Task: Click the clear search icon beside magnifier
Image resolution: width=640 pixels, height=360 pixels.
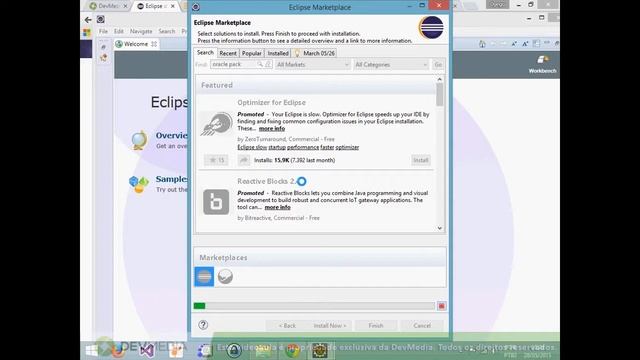Action: (268, 64)
